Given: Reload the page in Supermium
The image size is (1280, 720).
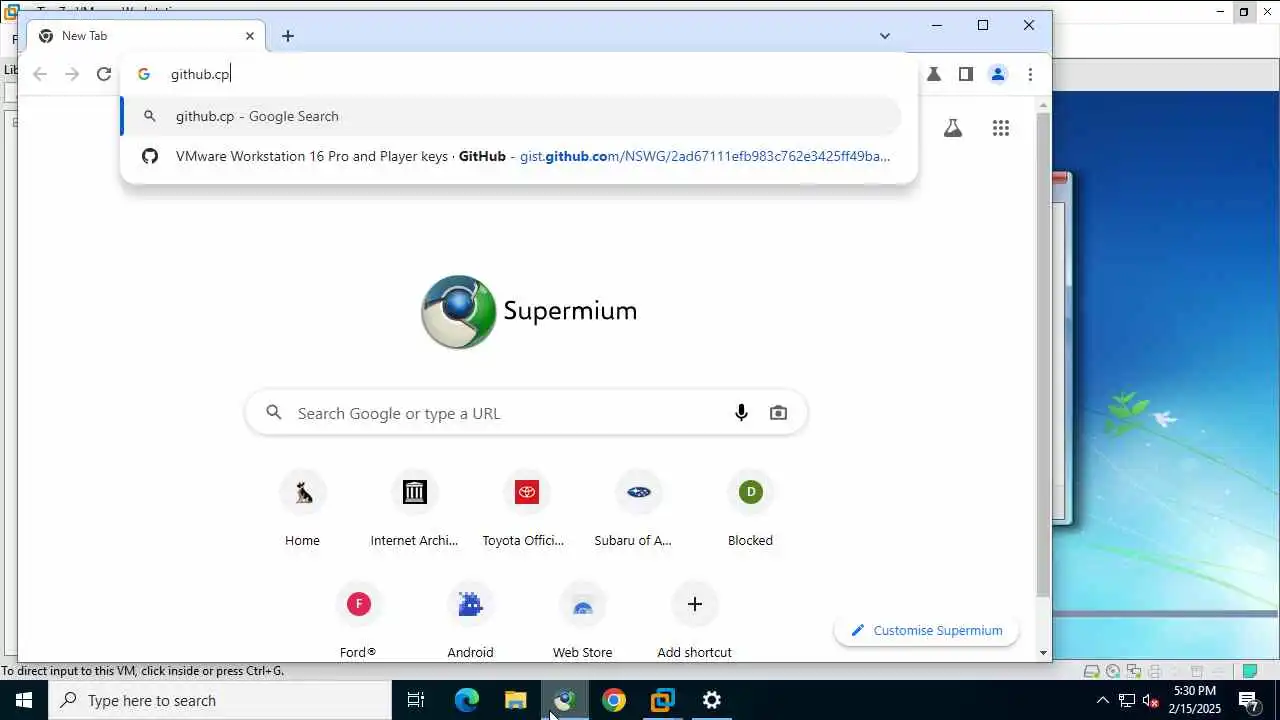Looking at the screenshot, I should click(x=104, y=74).
